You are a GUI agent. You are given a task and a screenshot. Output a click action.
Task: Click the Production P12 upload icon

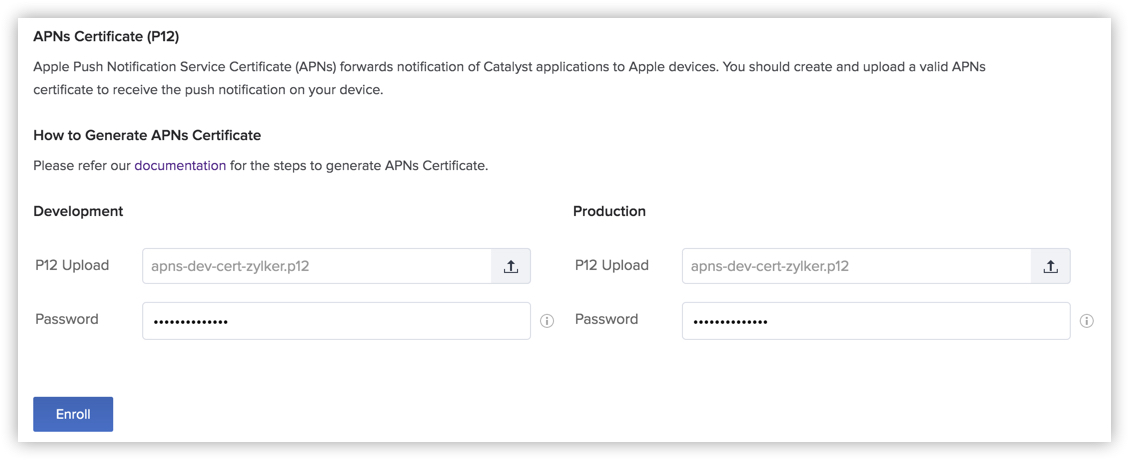[x=1050, y=266]
